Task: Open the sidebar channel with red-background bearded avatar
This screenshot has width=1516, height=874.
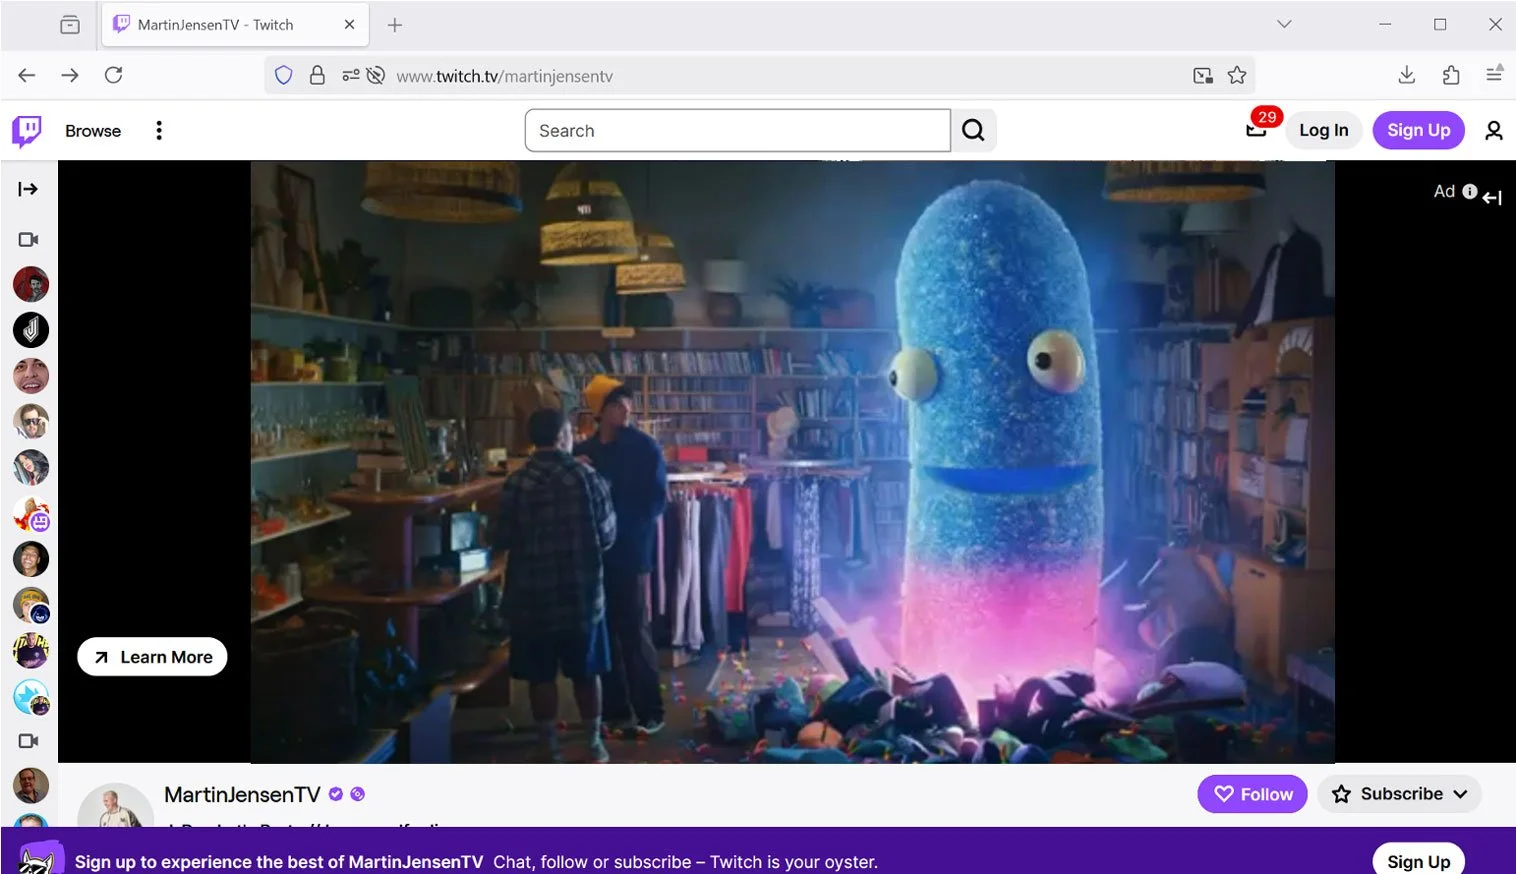Action: (x=31, y=285)
